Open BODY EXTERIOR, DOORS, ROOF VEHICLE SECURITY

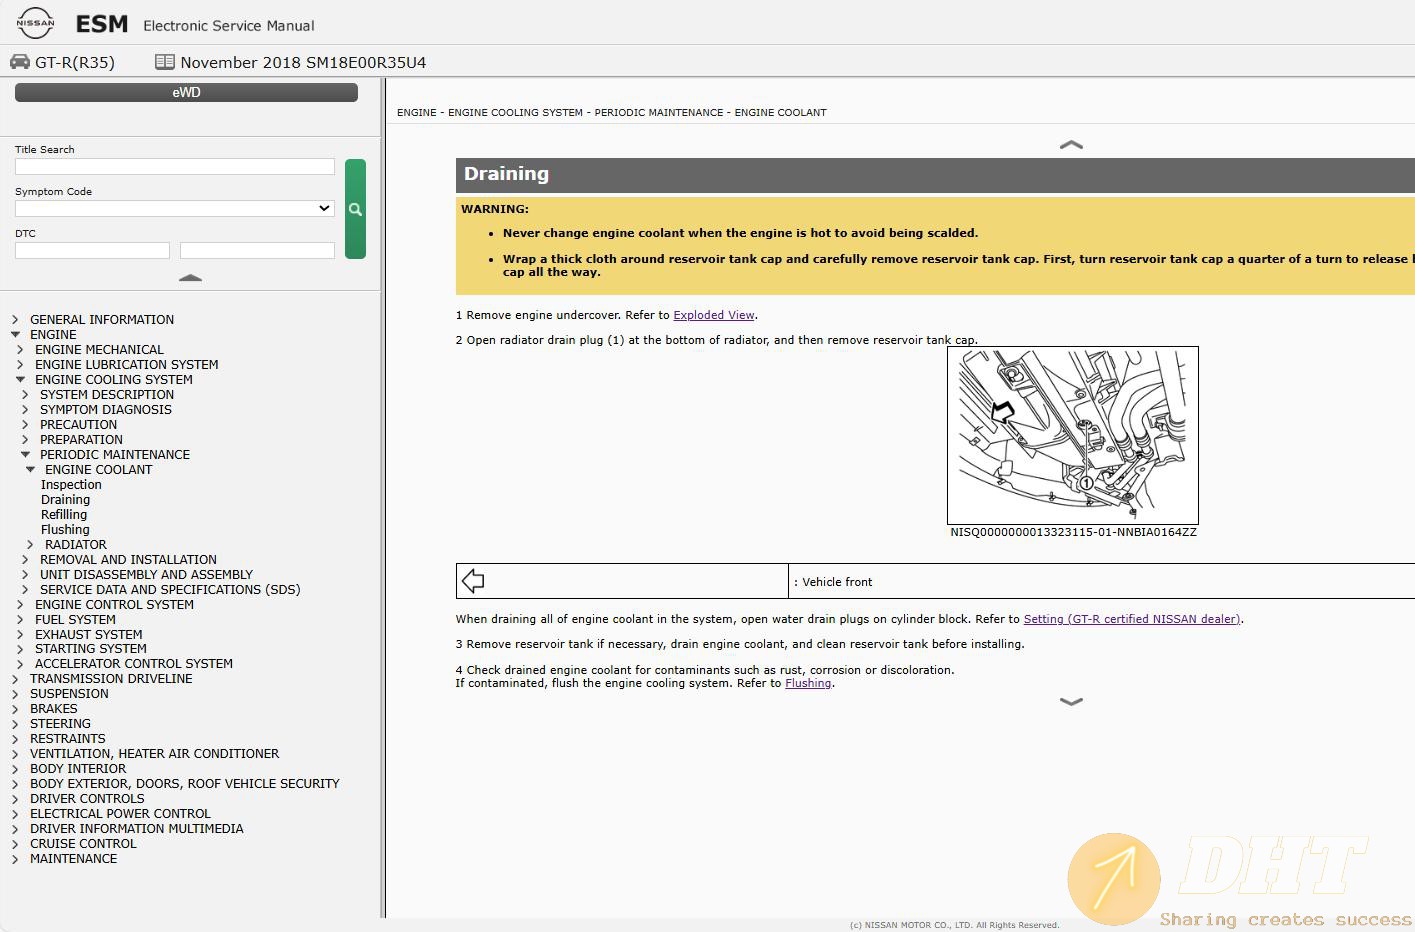[185, 784]
